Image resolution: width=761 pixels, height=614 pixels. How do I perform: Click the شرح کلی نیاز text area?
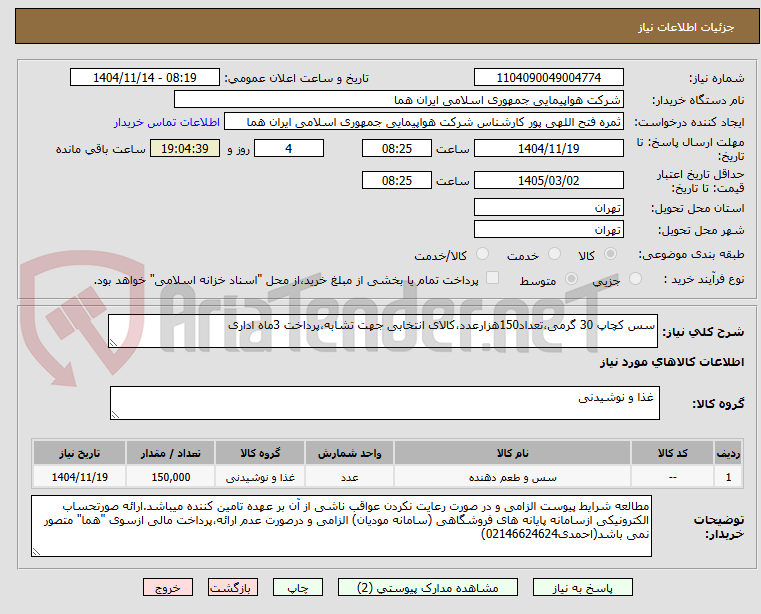382,331
